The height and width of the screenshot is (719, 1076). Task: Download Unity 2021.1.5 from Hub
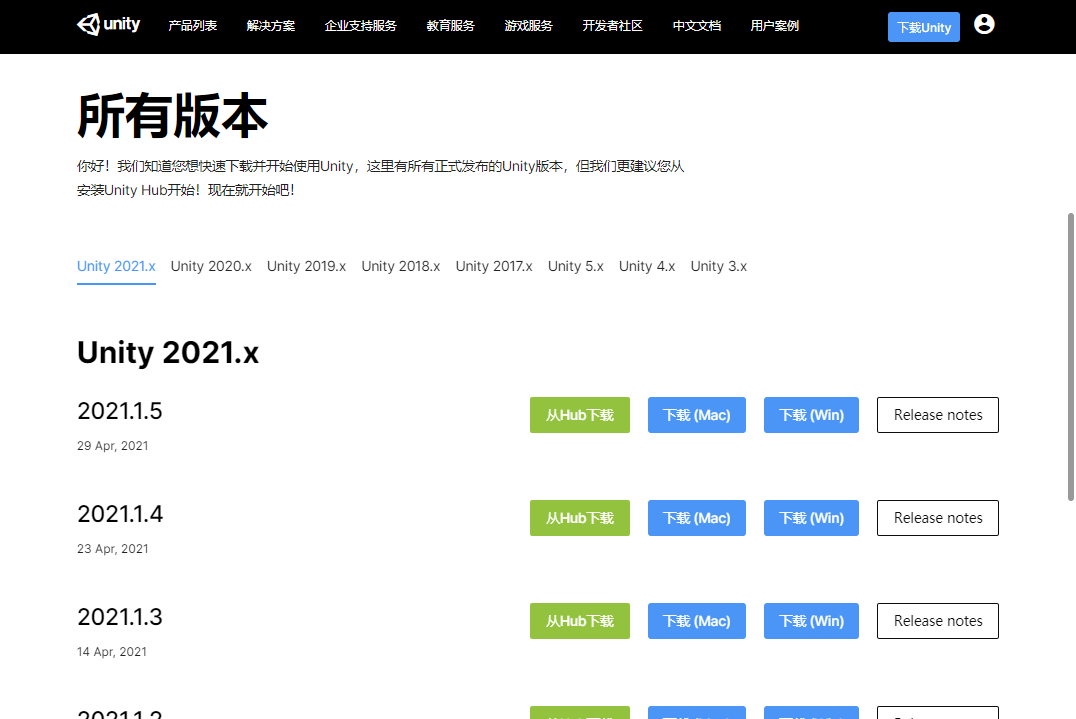coord(580,414)
